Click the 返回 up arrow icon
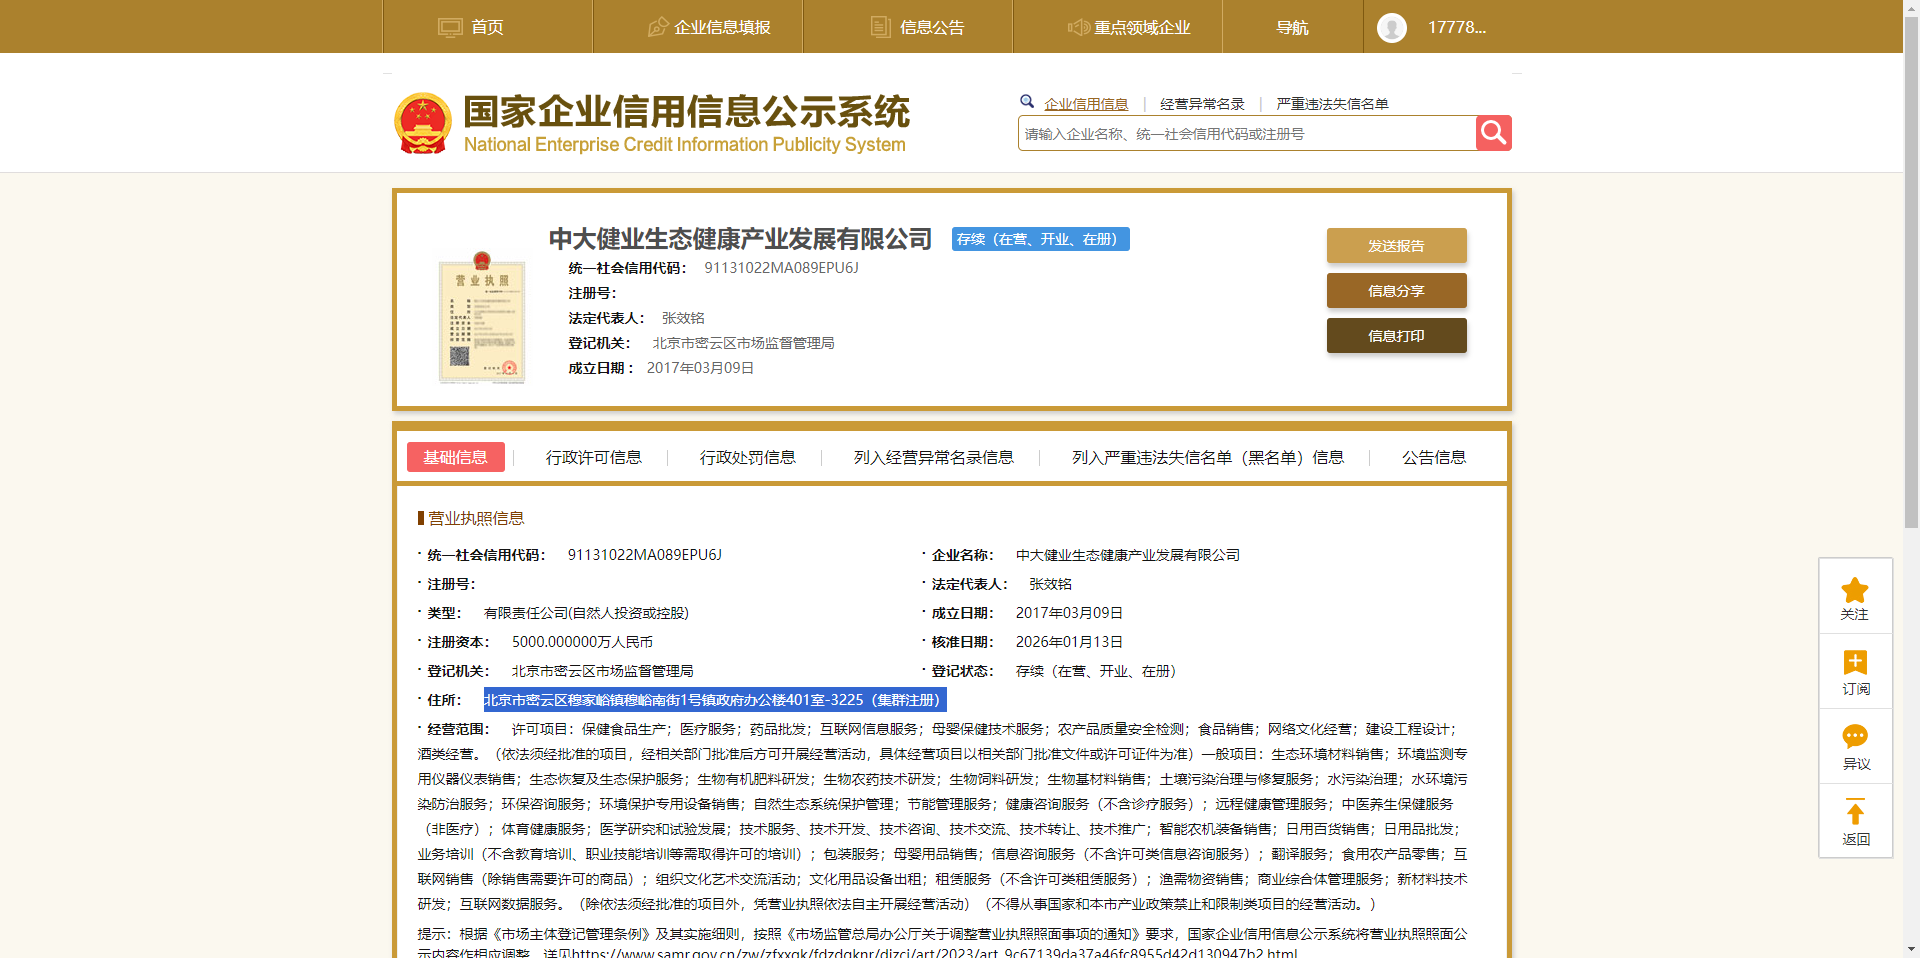This screenshot has width=1920, height=958. click(x=1855, y=812)
